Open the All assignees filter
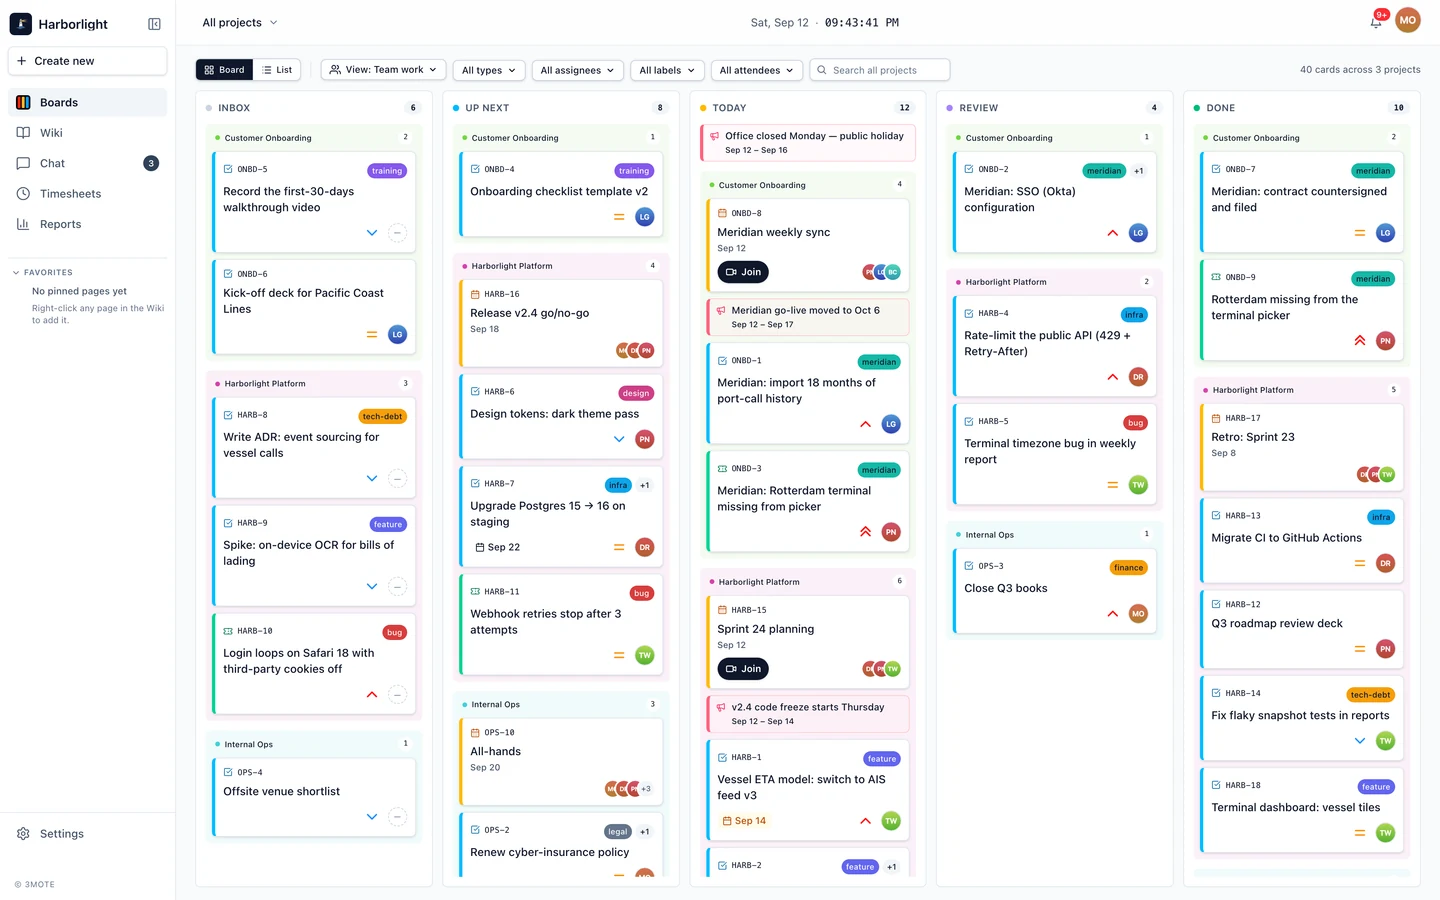 pyautogui.click(x=578, y=70)
